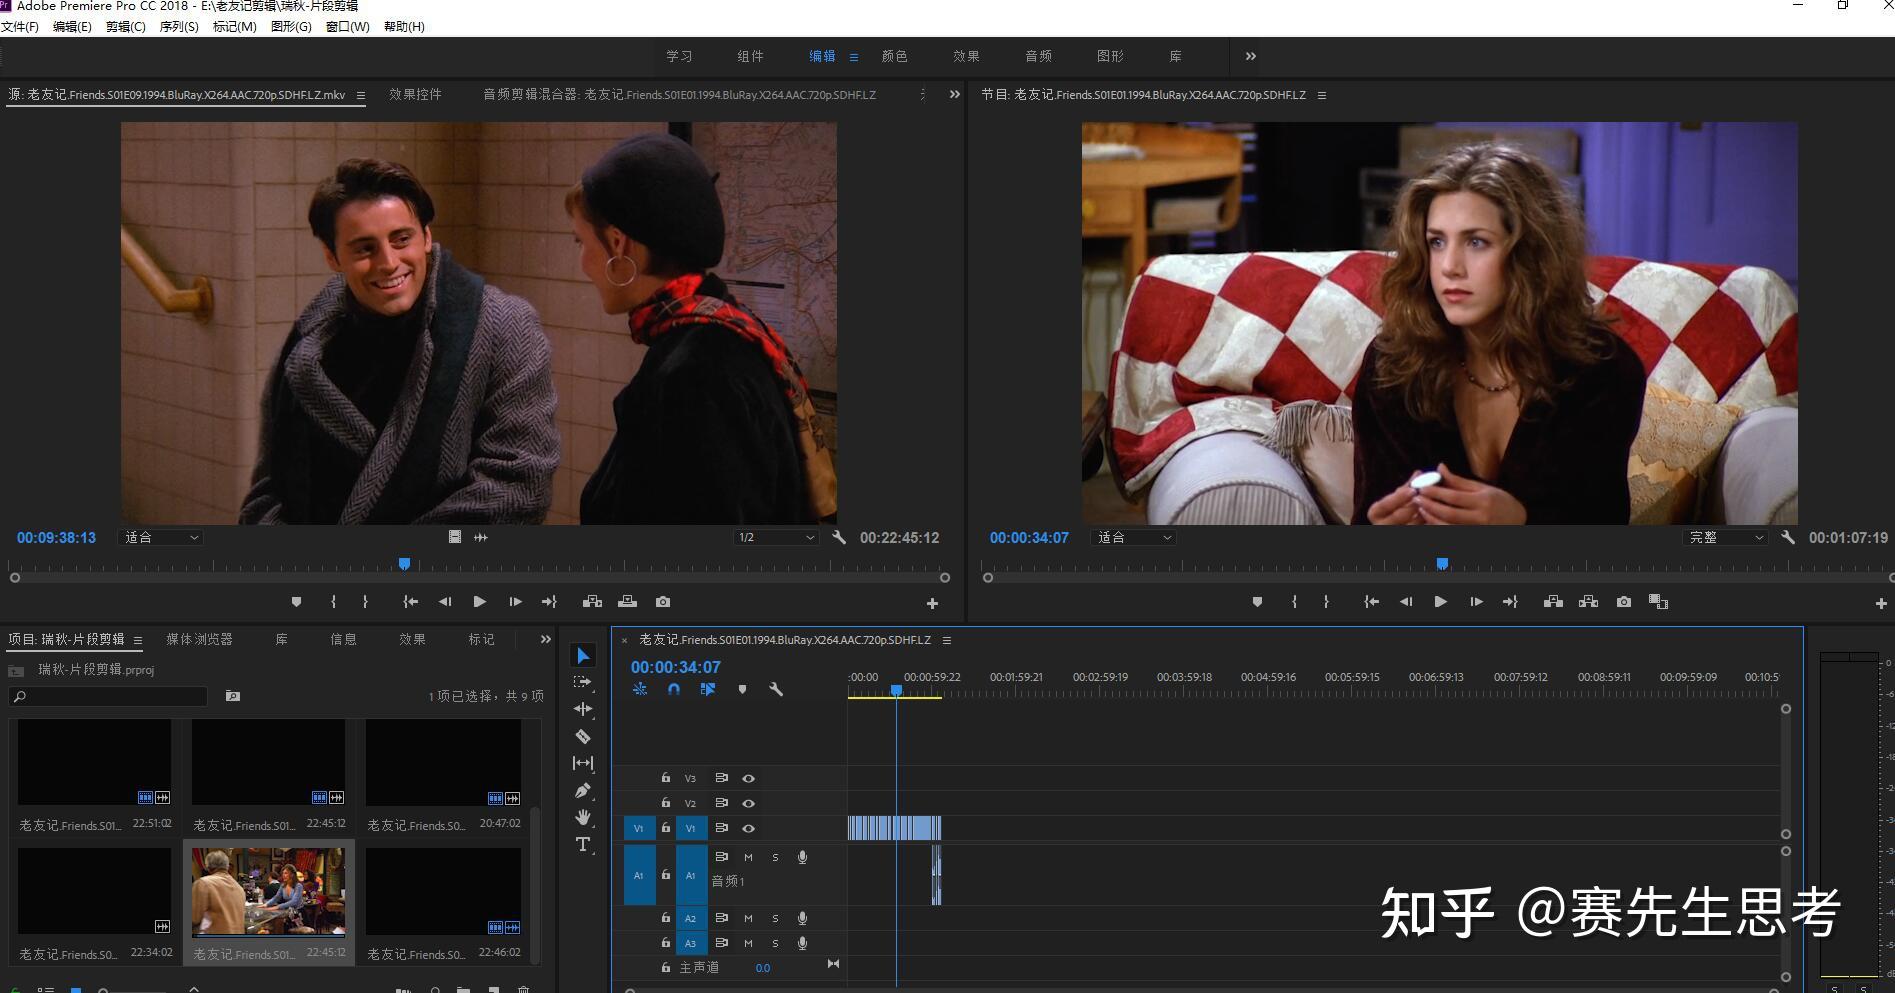Image resolution: width=1895 pixels, height=993 pixels.
Task: Solo audio track A1
Action: 775,857
